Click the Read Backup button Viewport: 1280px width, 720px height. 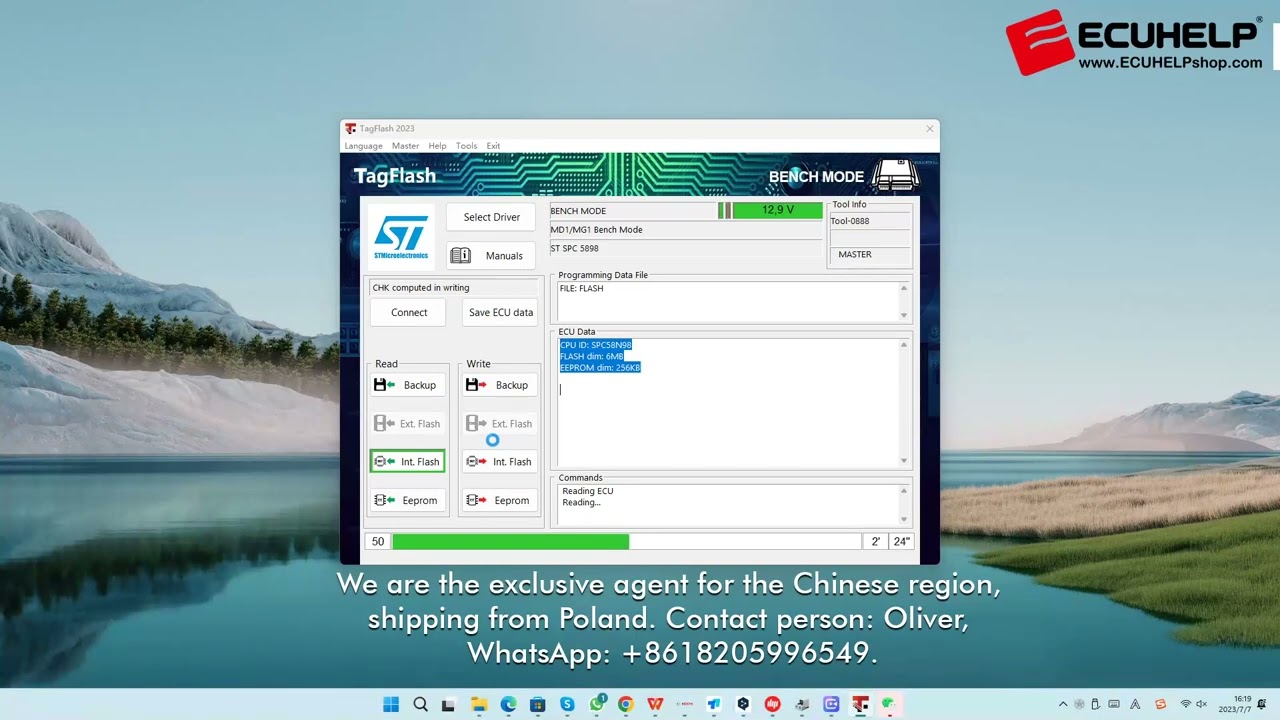tap(407, 385)
